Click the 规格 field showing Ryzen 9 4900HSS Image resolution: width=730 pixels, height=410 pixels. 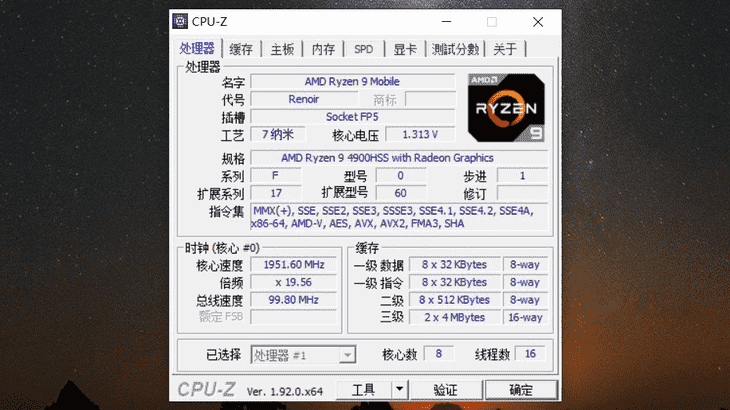[399, 158]
